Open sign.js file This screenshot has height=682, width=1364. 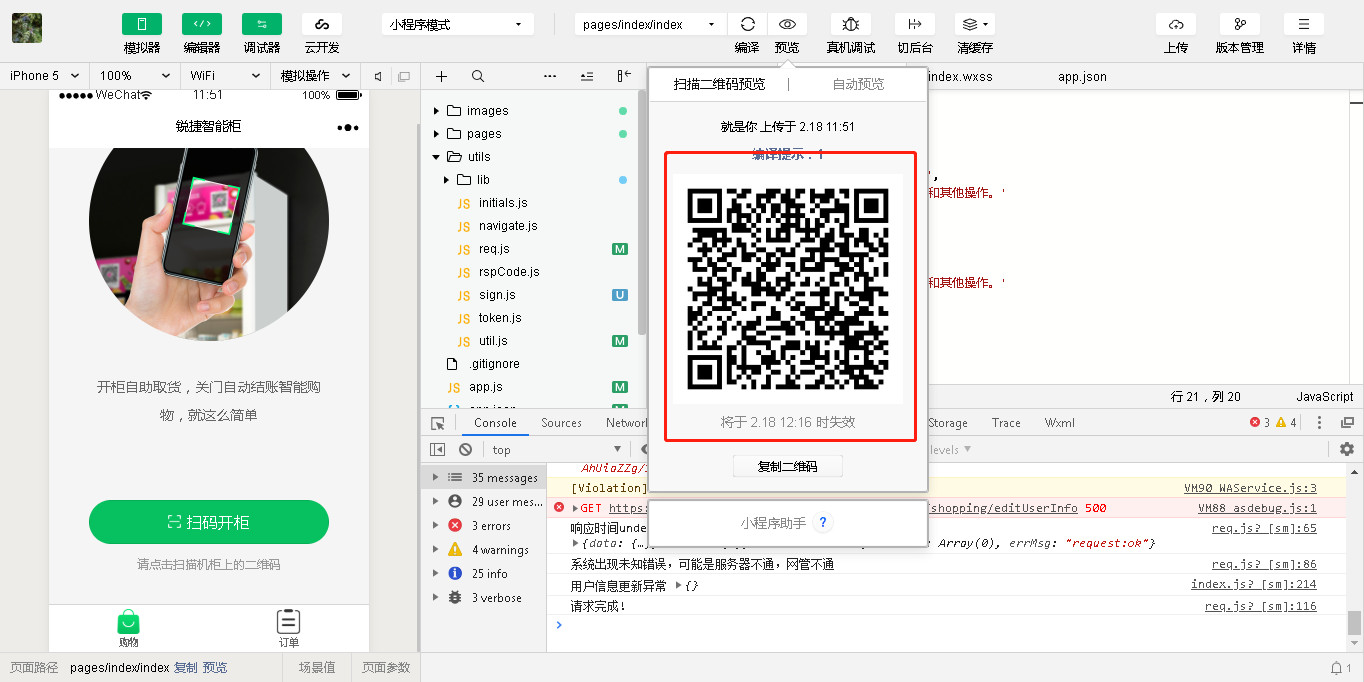coord(497,295)
